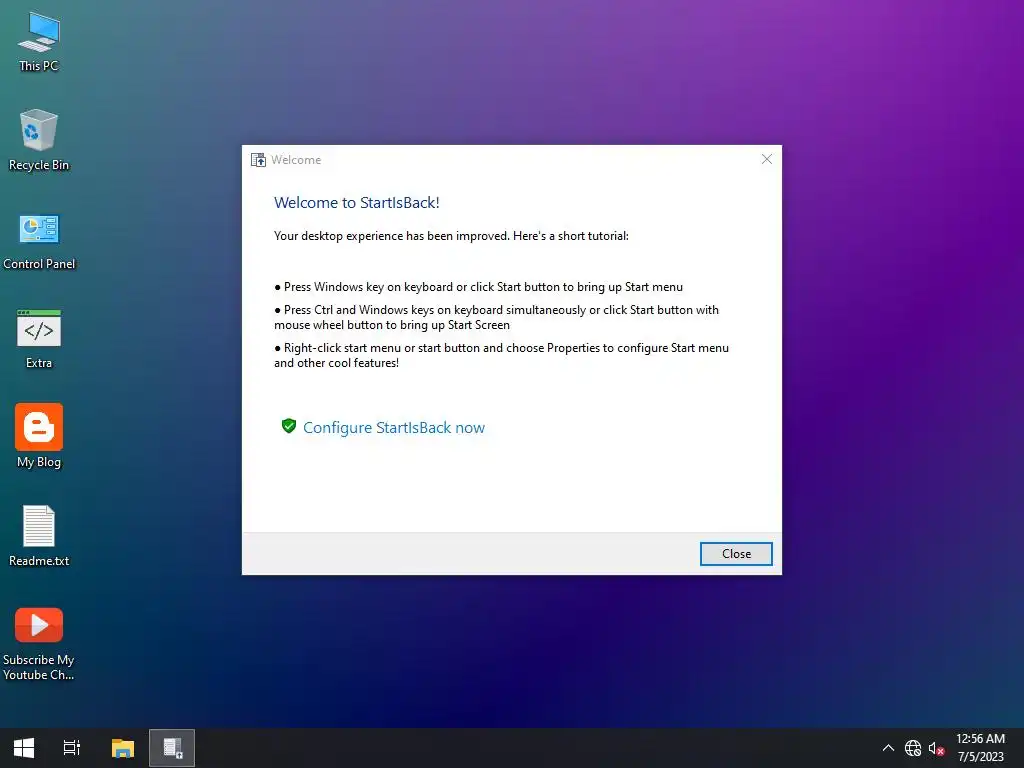The image size is (1024, 768).
Task: Click Configure StartIsBack now link
Action: pos(394,428)
